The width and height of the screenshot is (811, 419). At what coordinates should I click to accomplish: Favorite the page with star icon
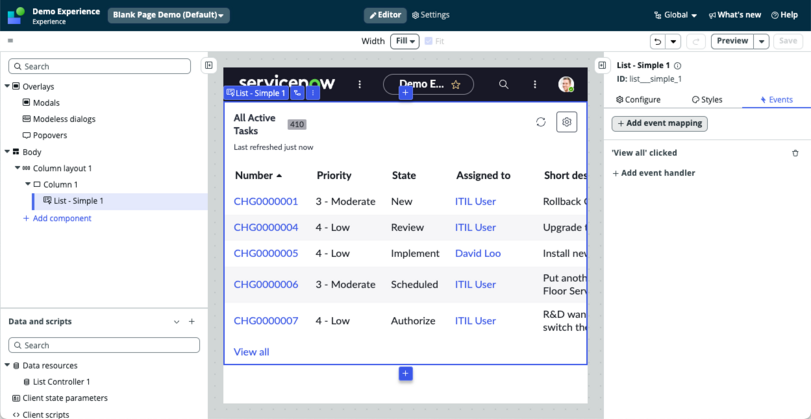coord(456,85)
